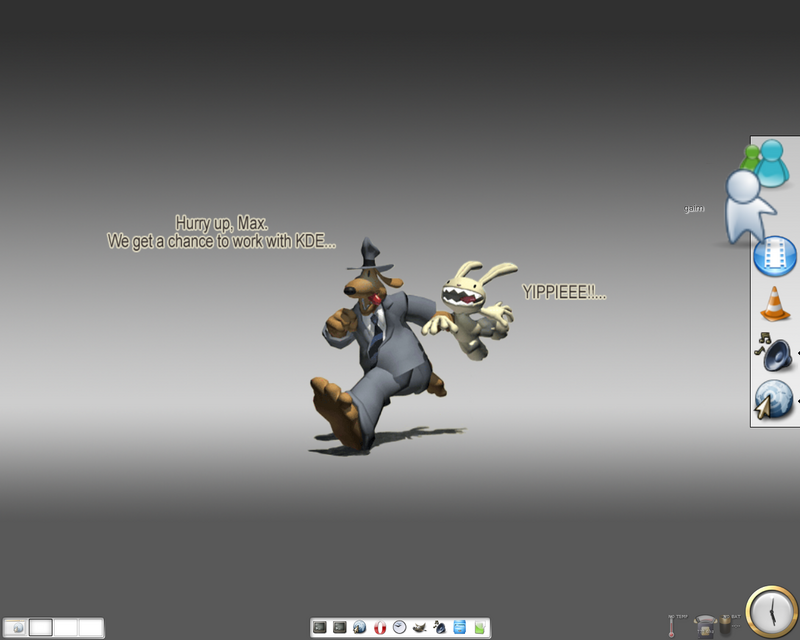Open the speaker with music notes in side dock
Viewport: 800px width, 640px height.
[774, 352]
